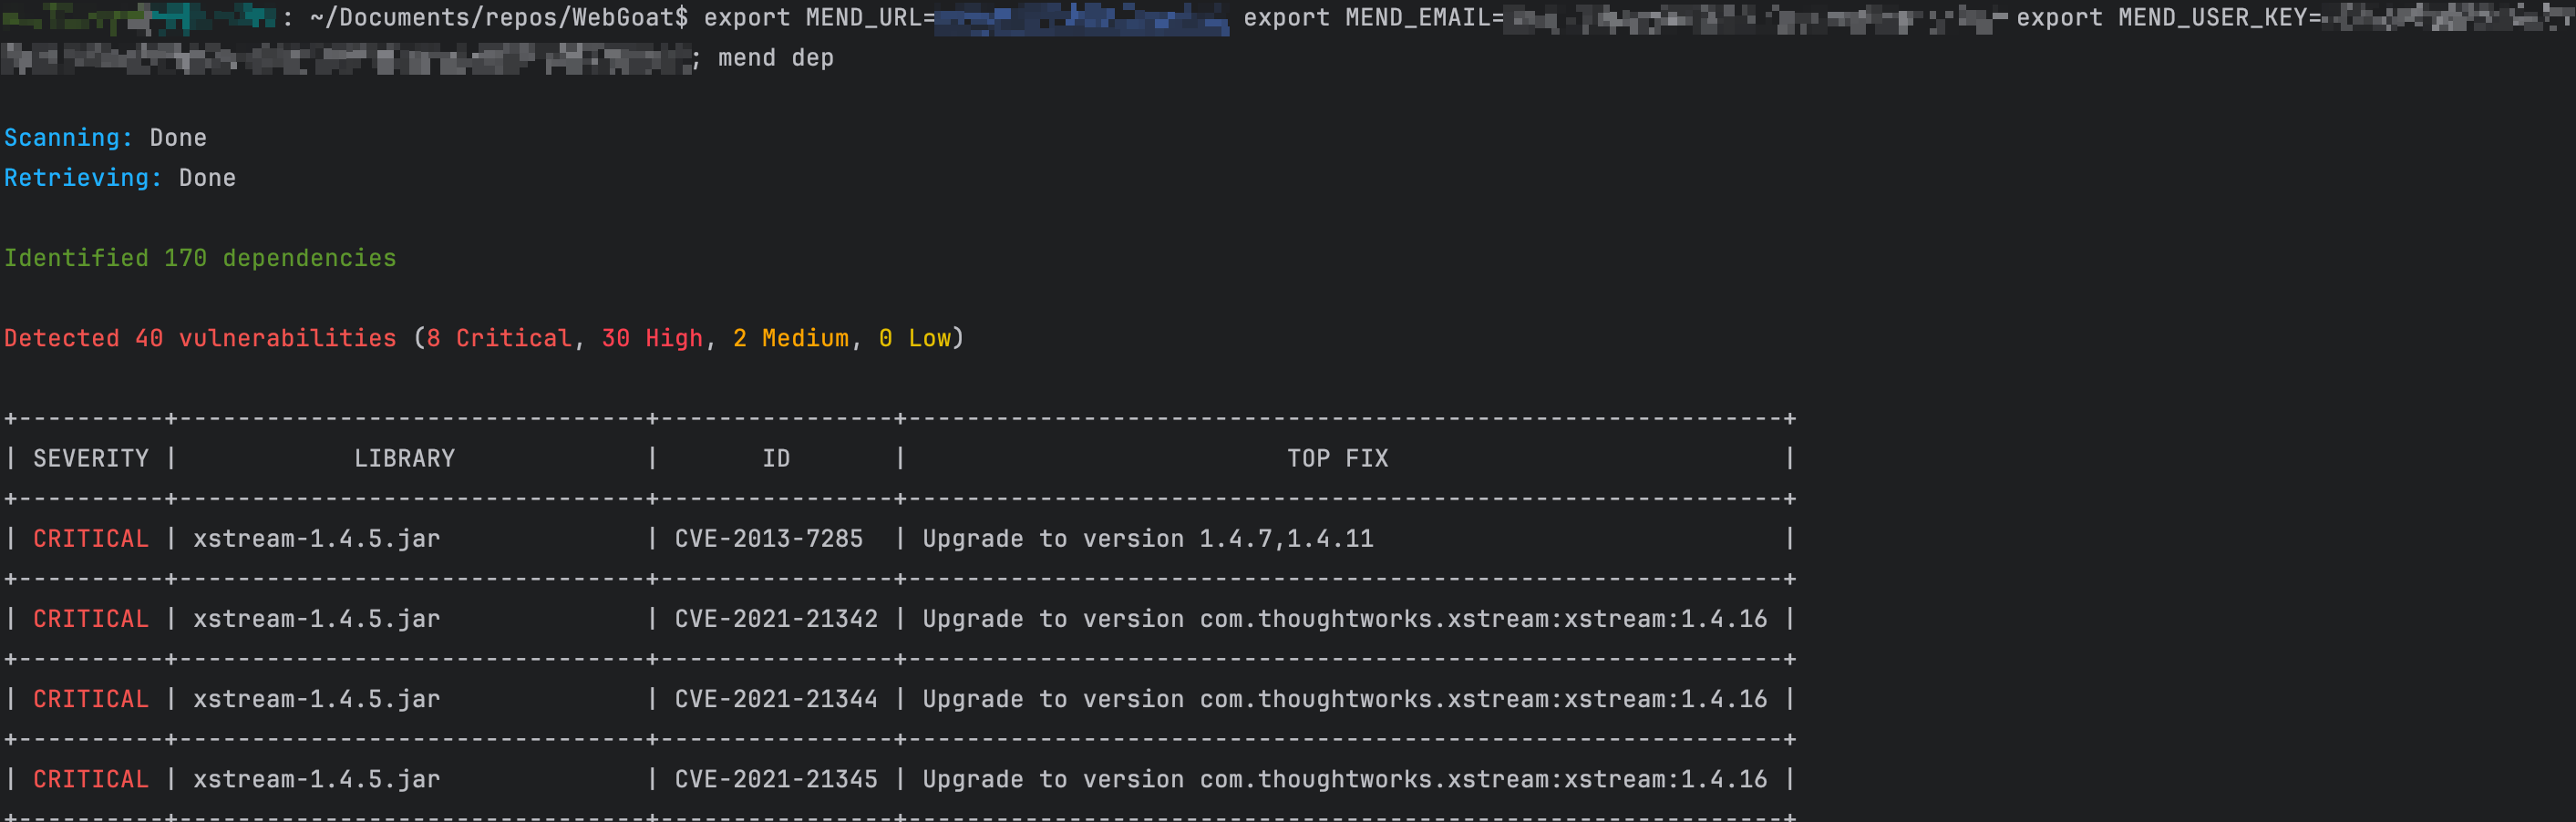
Task: Click the '30 High' count in the summary
Action: click(650, 338)
